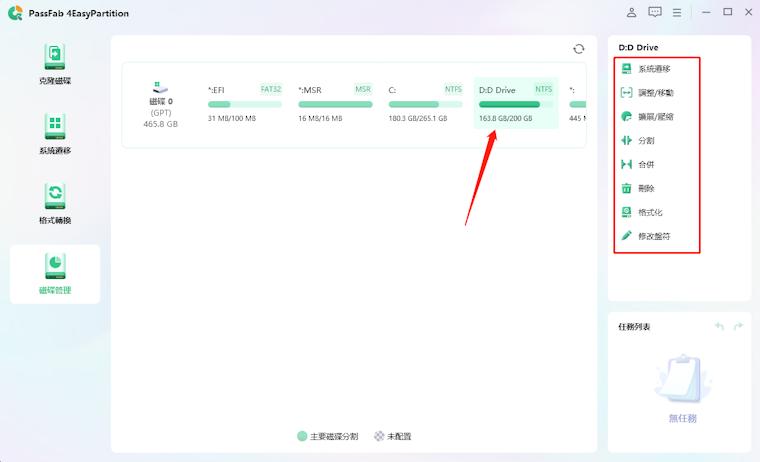Choose 系統遷移 in the D Drive panel
The width and height of the screenshot is (760, 462).
(x=646, y=69)
